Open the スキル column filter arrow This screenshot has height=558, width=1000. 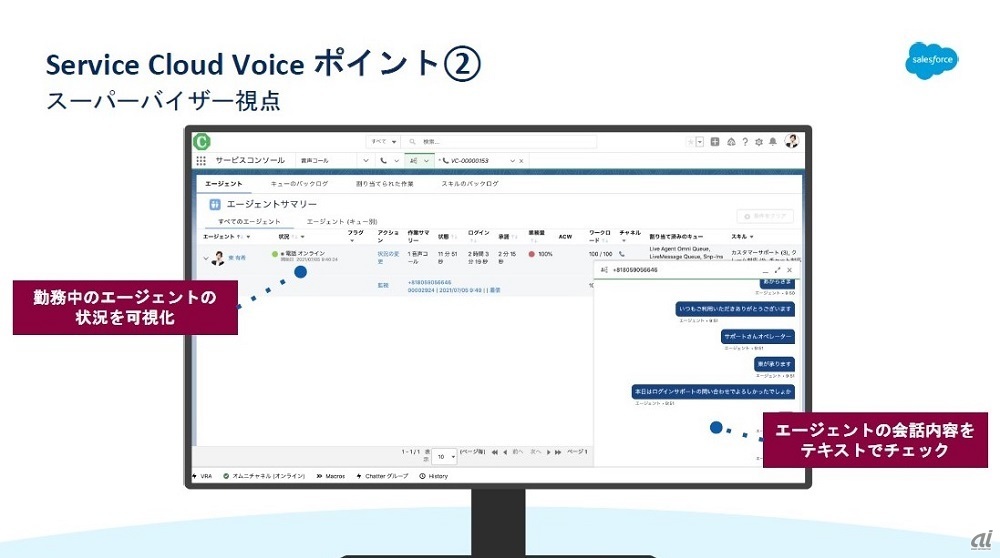[x=752, y=237]
